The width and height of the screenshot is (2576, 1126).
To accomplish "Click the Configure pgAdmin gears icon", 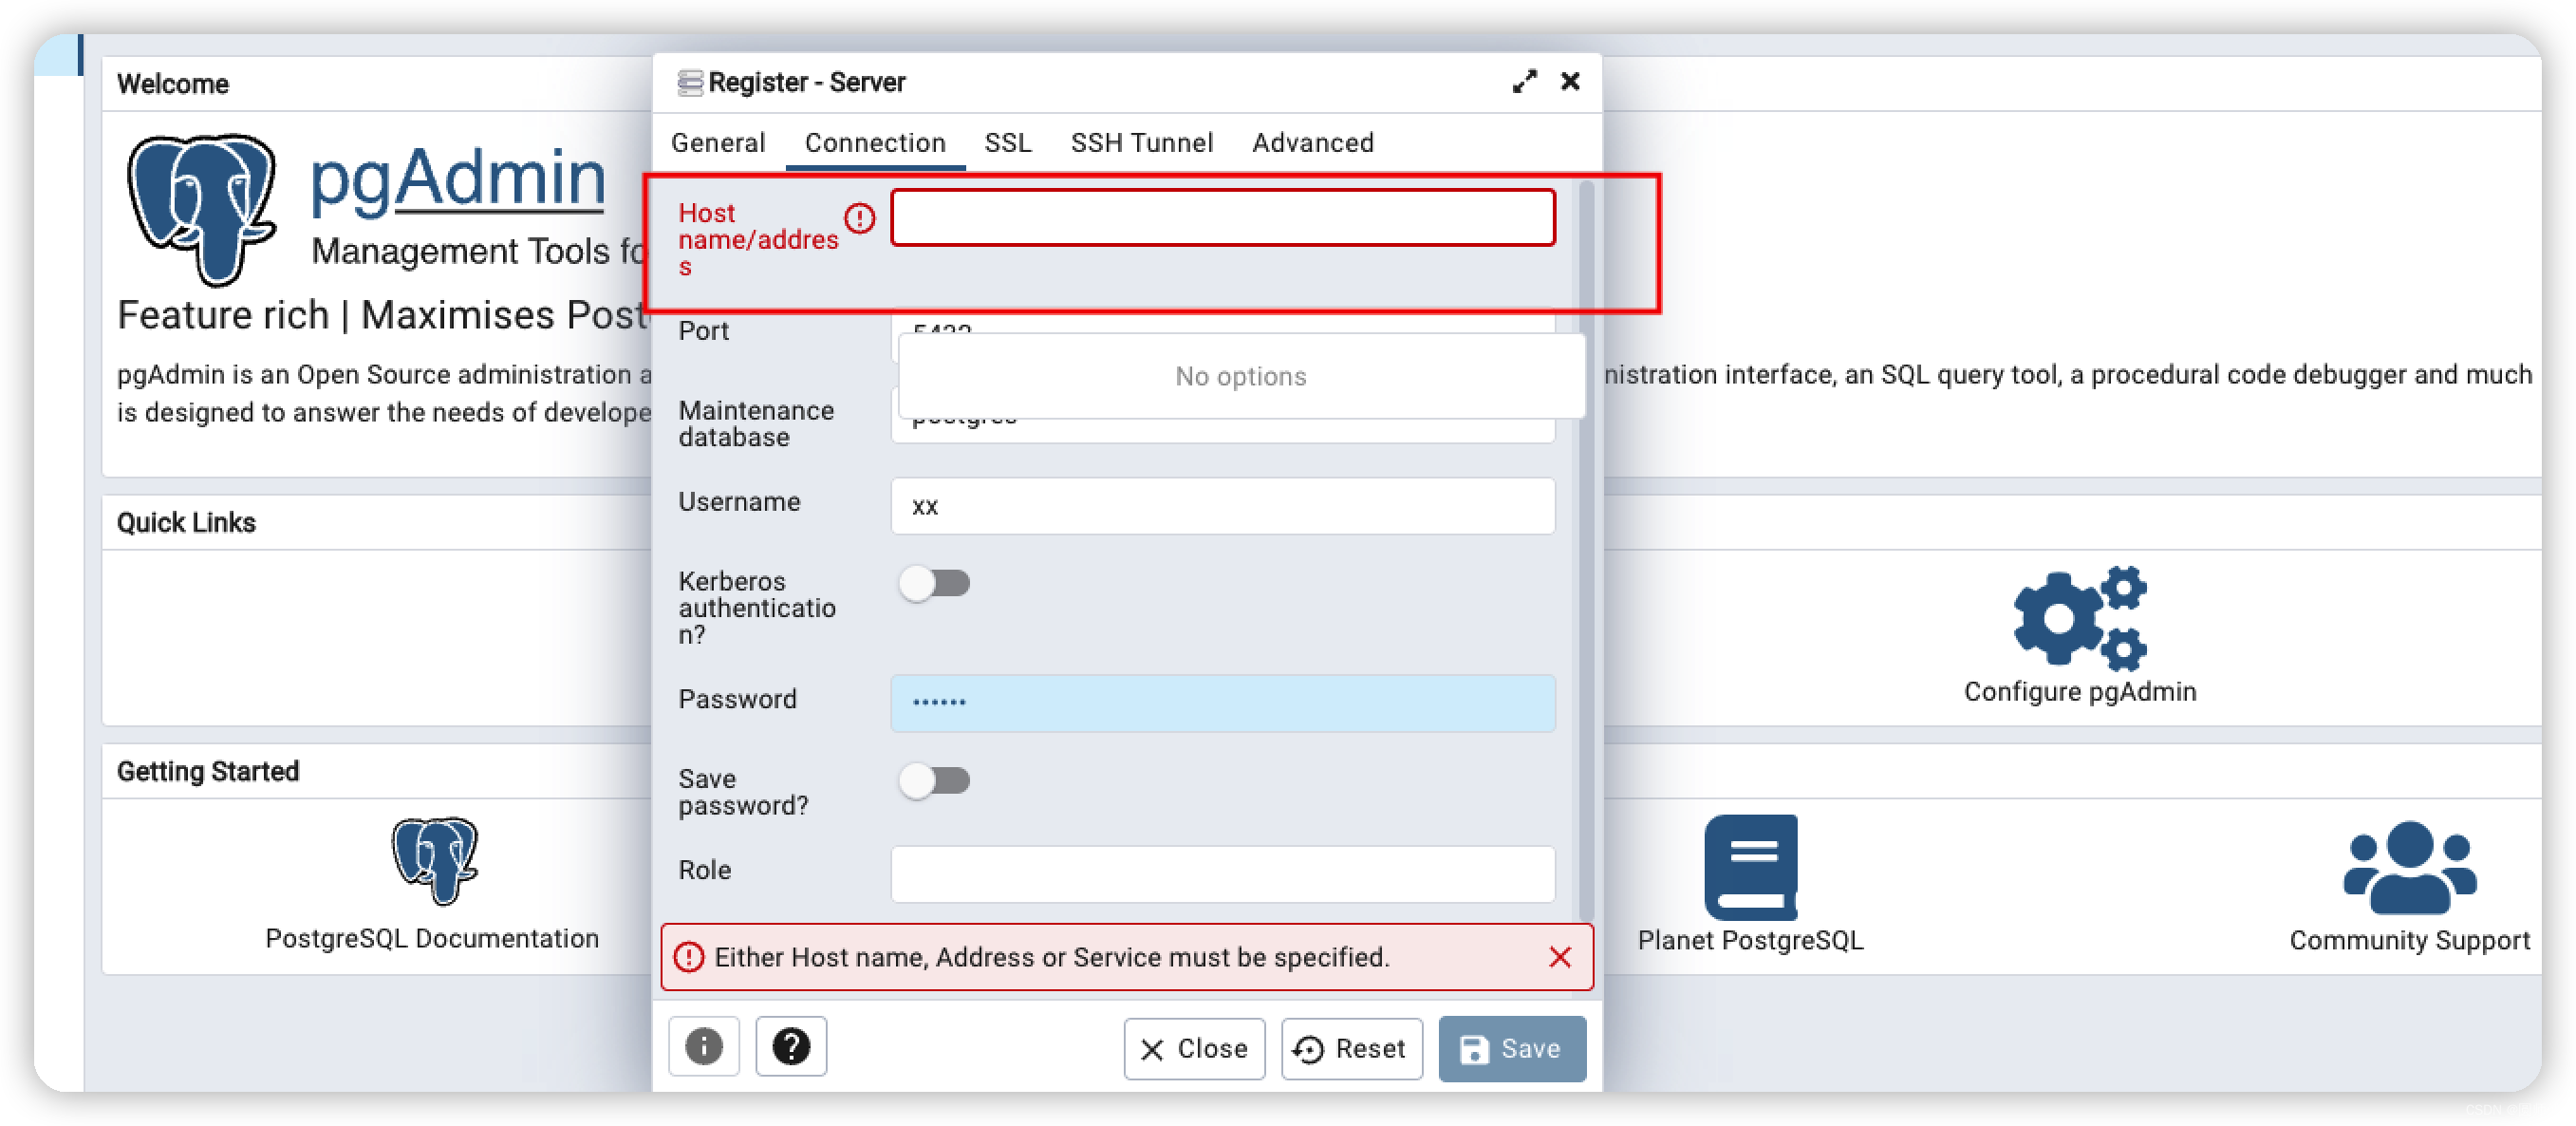I will [2079, 617].
